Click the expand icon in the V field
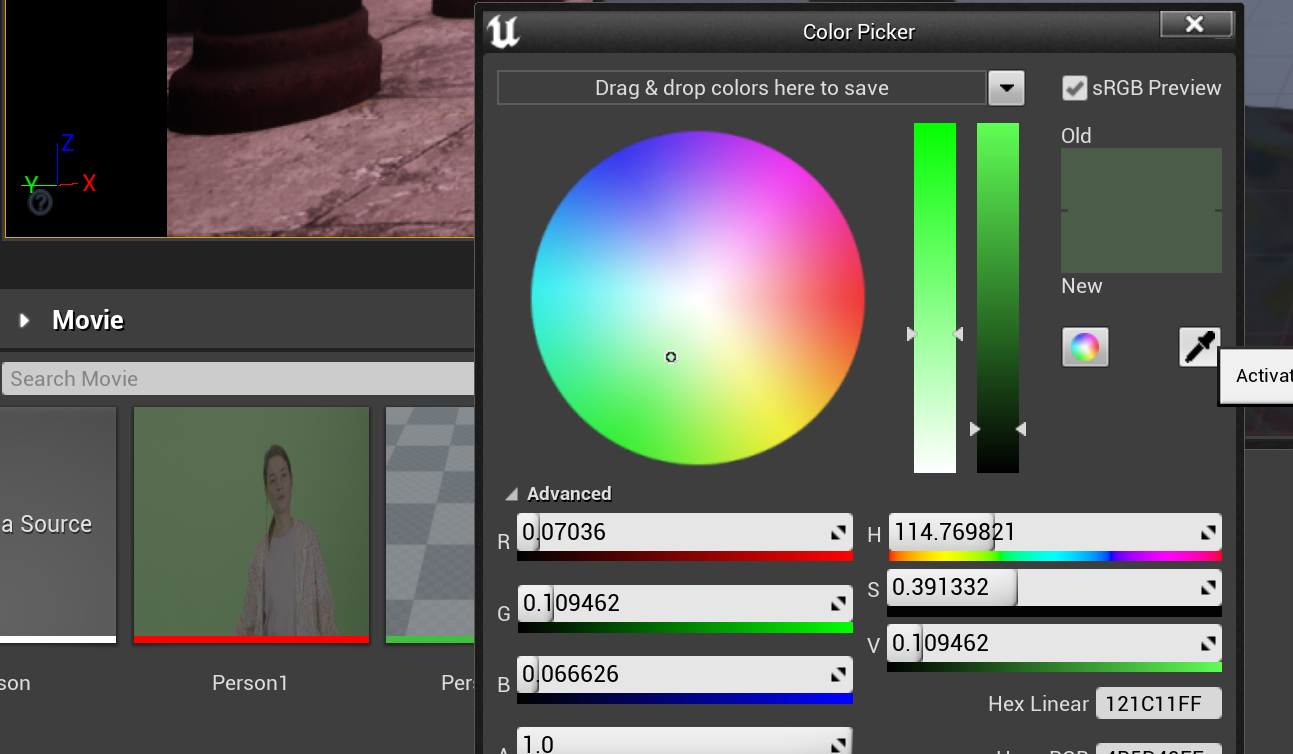This screenshot has height=754, width=1293. [1208, 643]
